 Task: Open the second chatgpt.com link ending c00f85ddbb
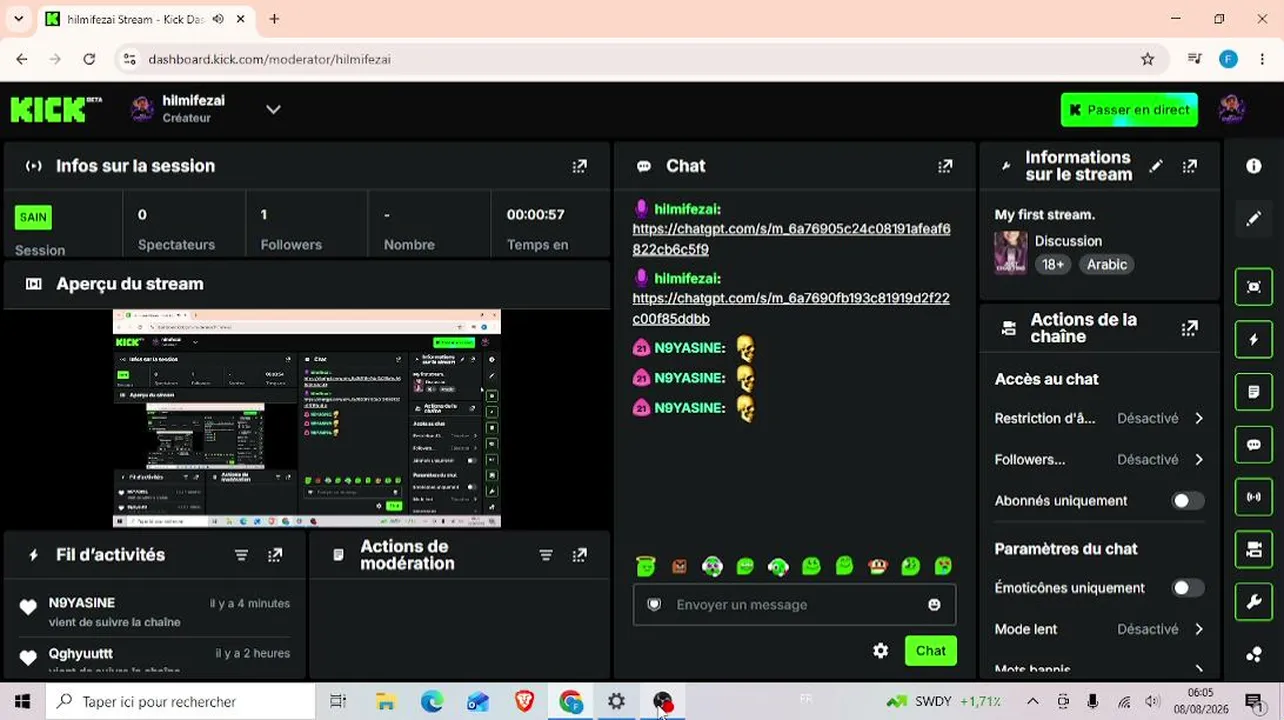click(x=791, y=308)
